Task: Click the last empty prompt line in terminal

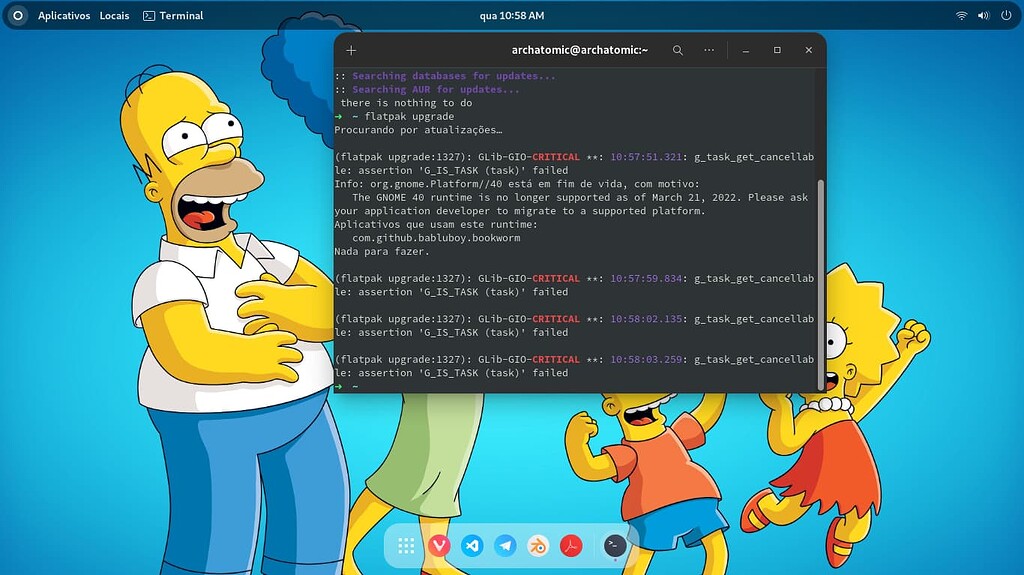Action: 576,386
